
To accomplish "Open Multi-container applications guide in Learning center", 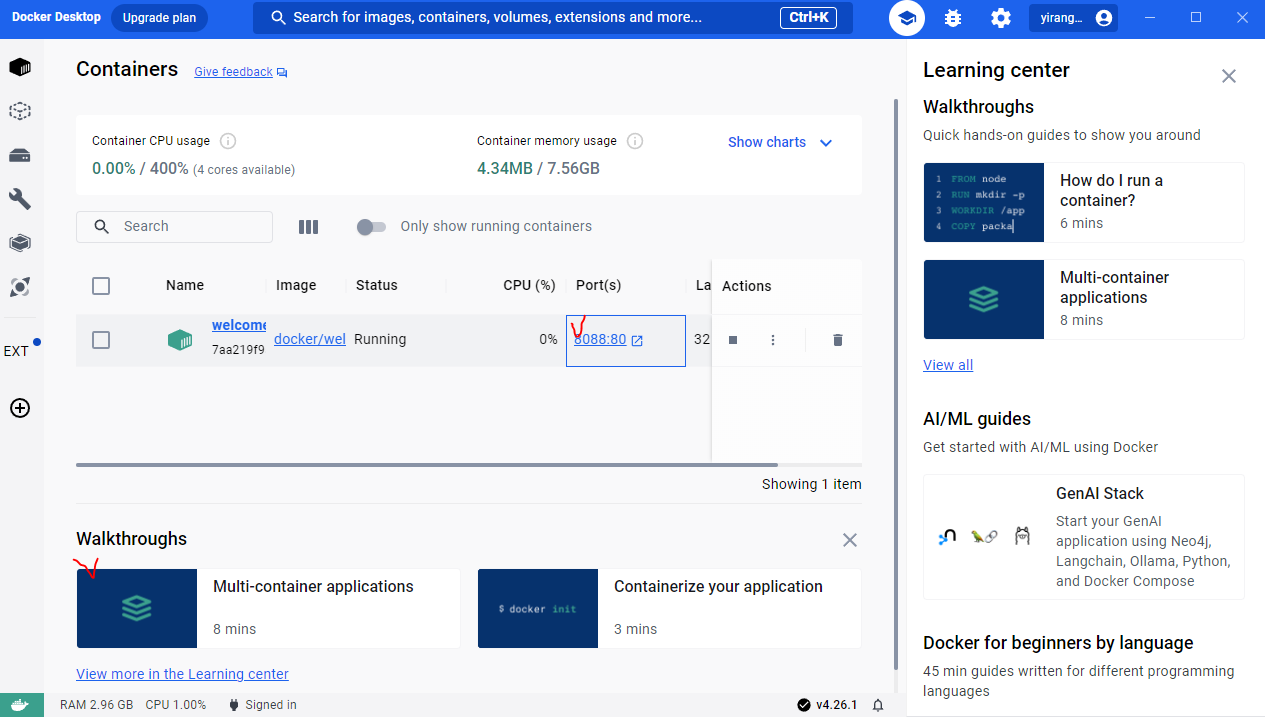I will tap(1084, 299).
